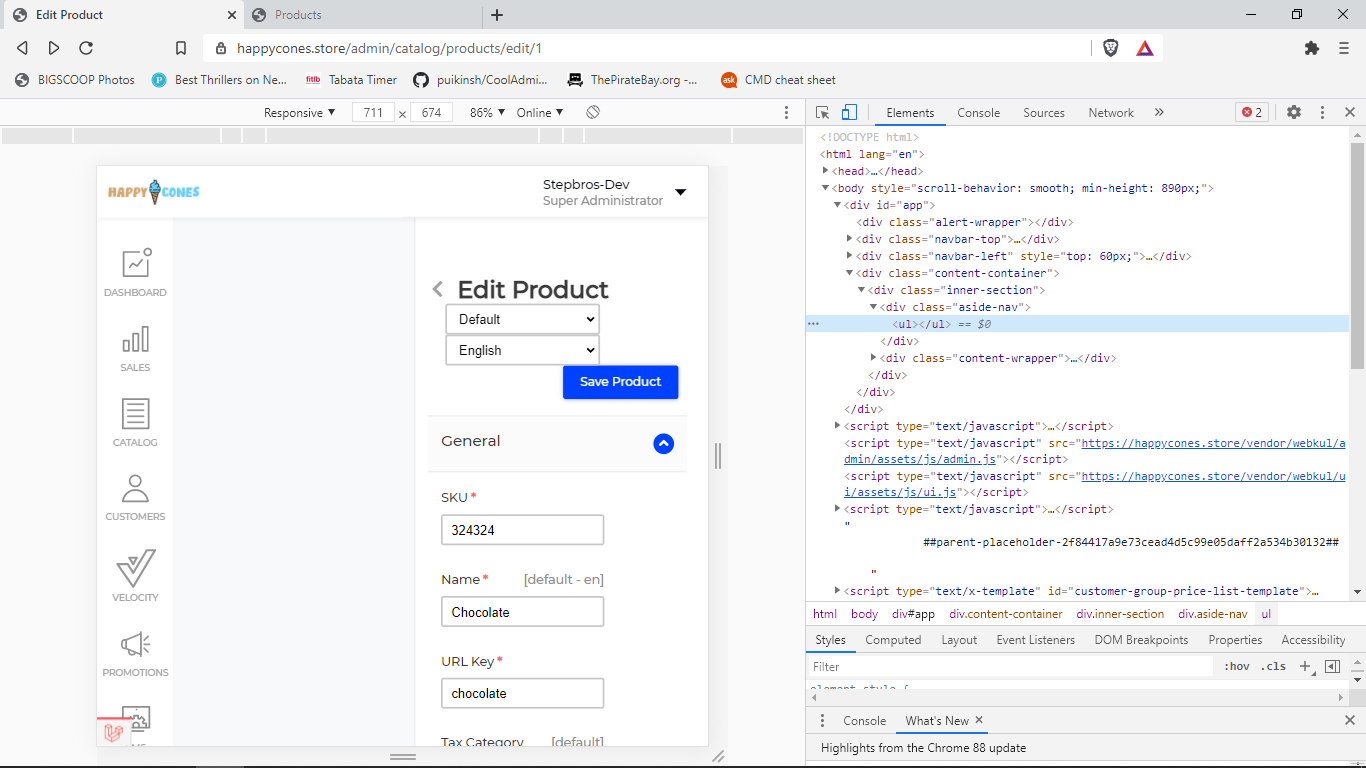Screen dimensions: 1366x768
Task: Open the Customers sidebar icon
Action: click(135, 497)
